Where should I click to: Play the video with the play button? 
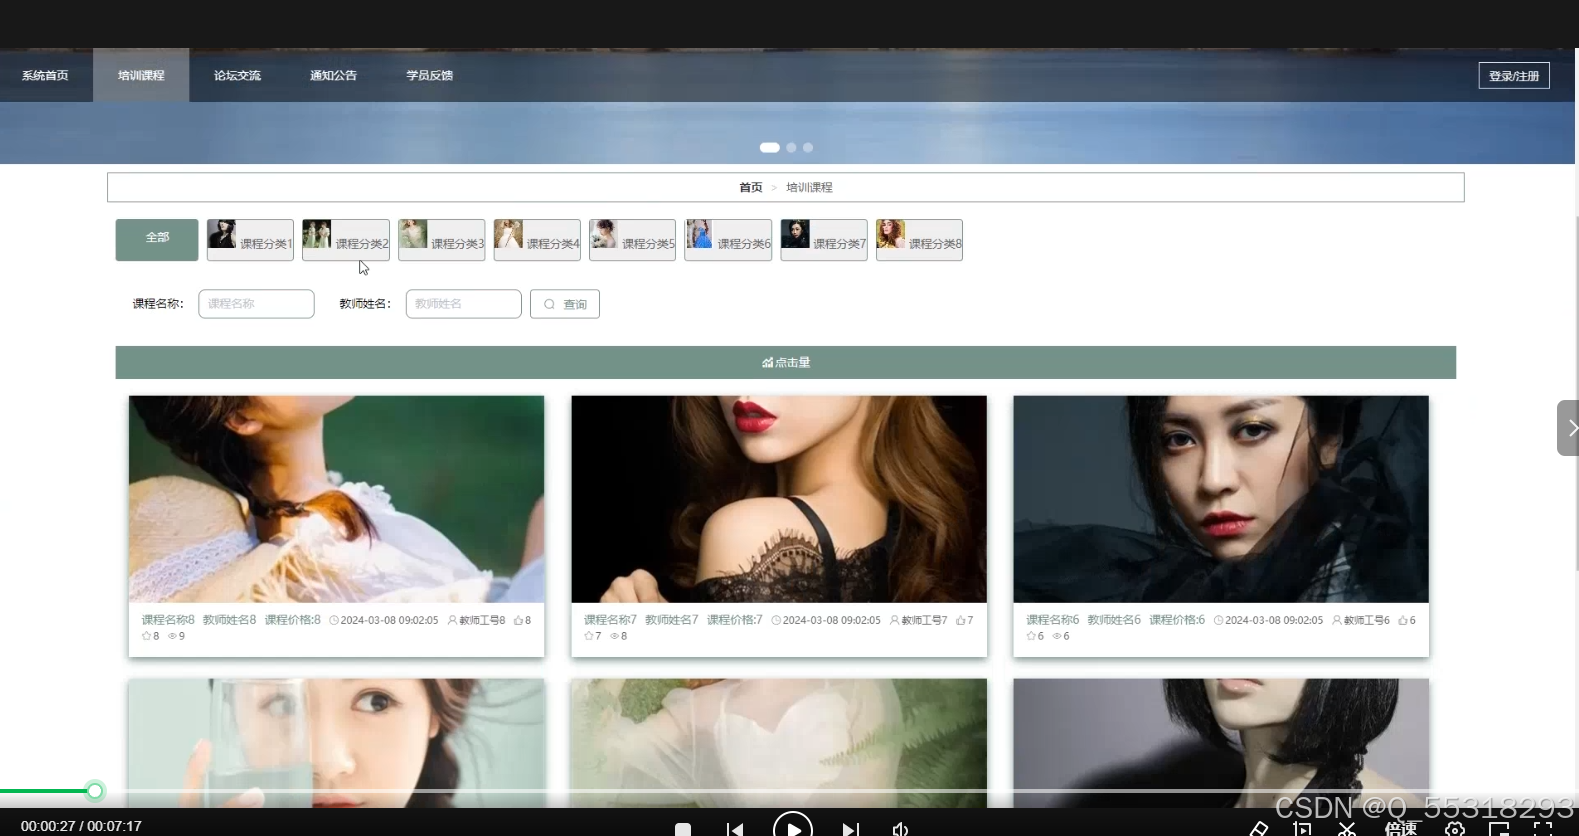[x=792, y=828]
